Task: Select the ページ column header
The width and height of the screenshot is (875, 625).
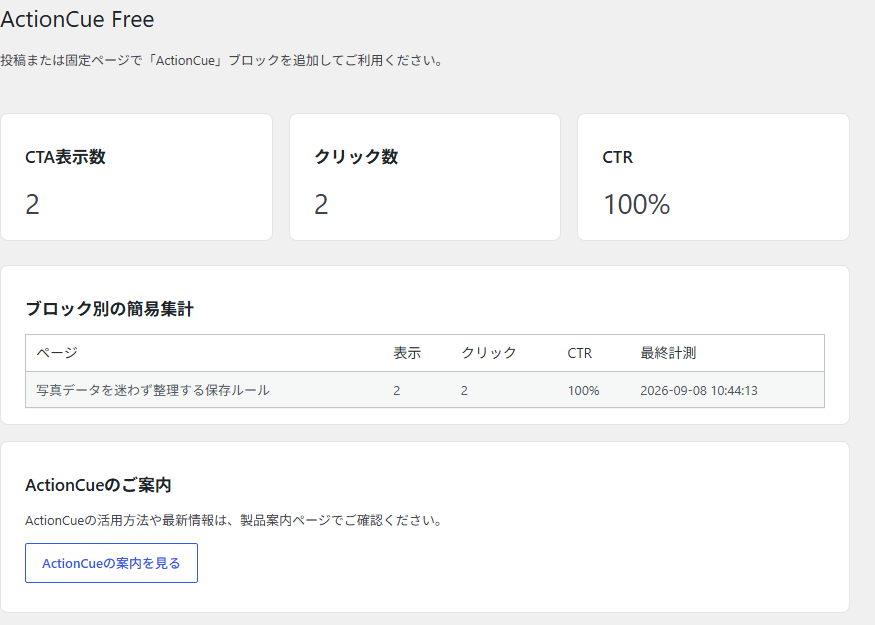Action: [57, 353]
